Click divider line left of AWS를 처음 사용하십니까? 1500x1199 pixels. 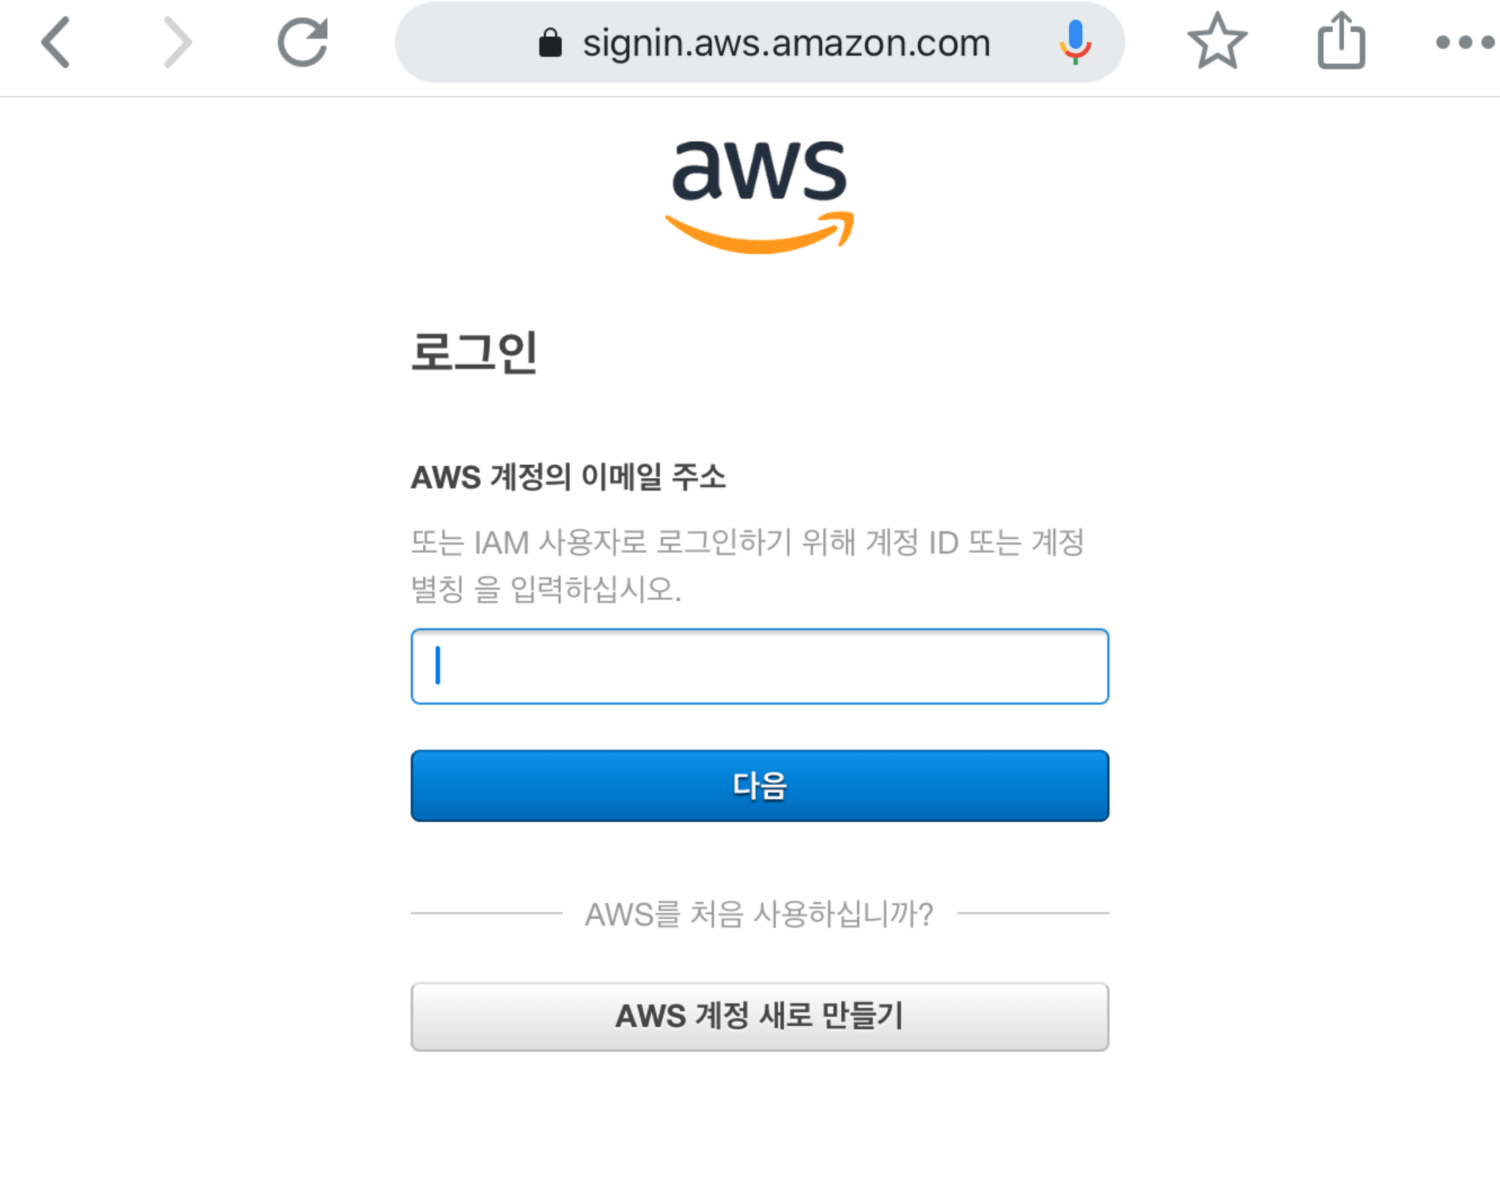coord(487,913)
